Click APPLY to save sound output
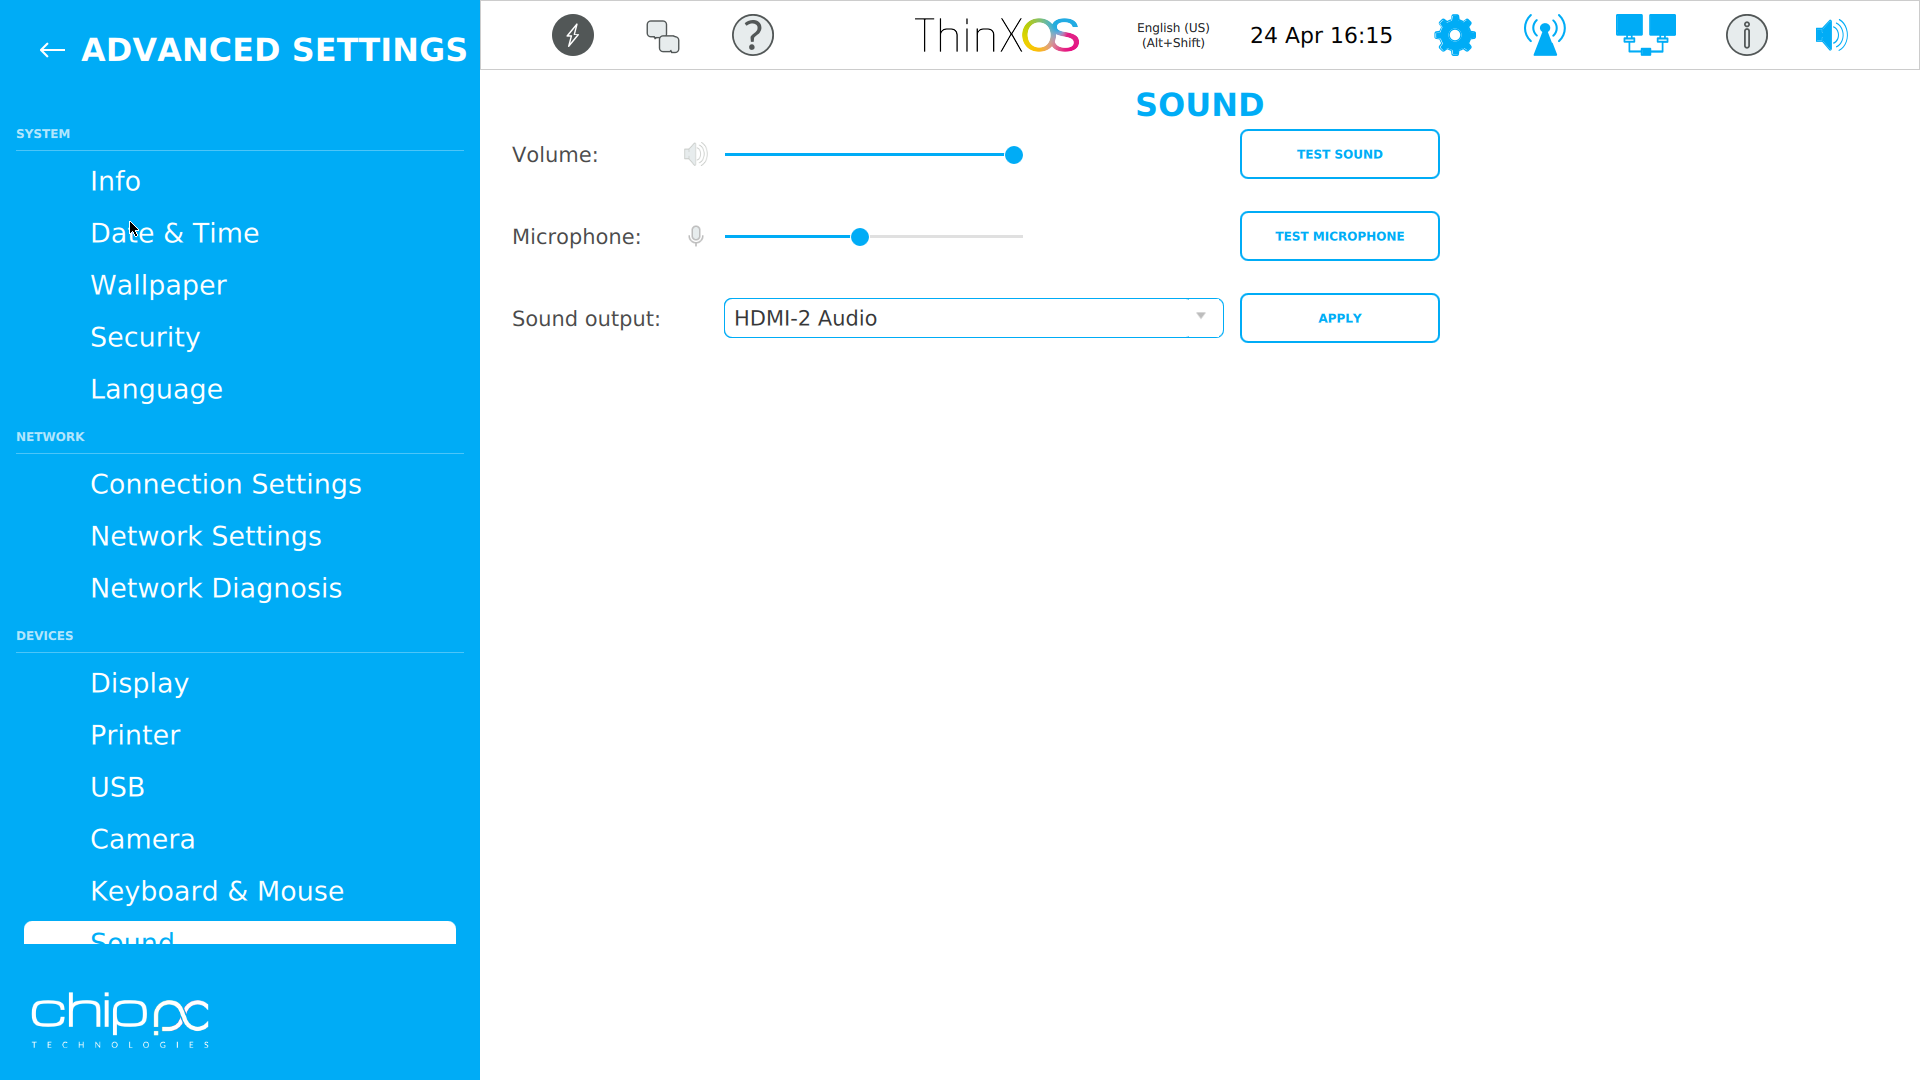 tap(1339, 317)
